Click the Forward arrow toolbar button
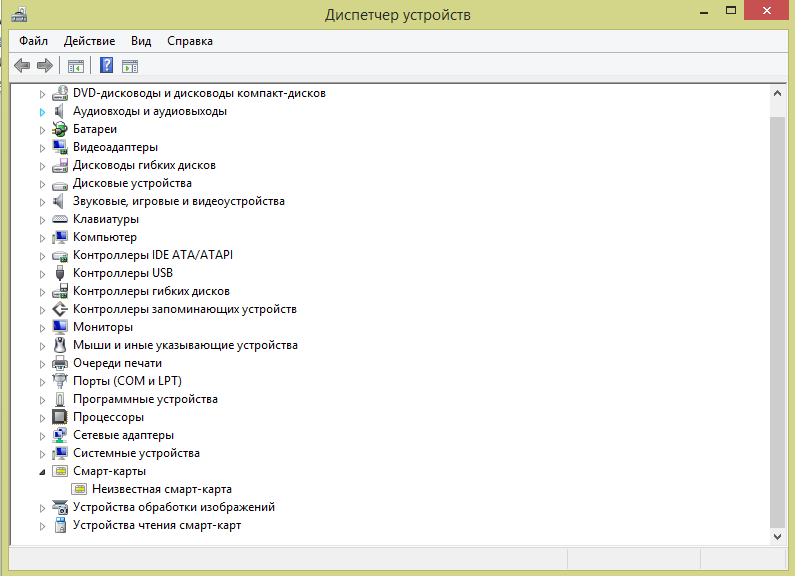The height and width of the screenshot is (576, 795). (45, 65)
